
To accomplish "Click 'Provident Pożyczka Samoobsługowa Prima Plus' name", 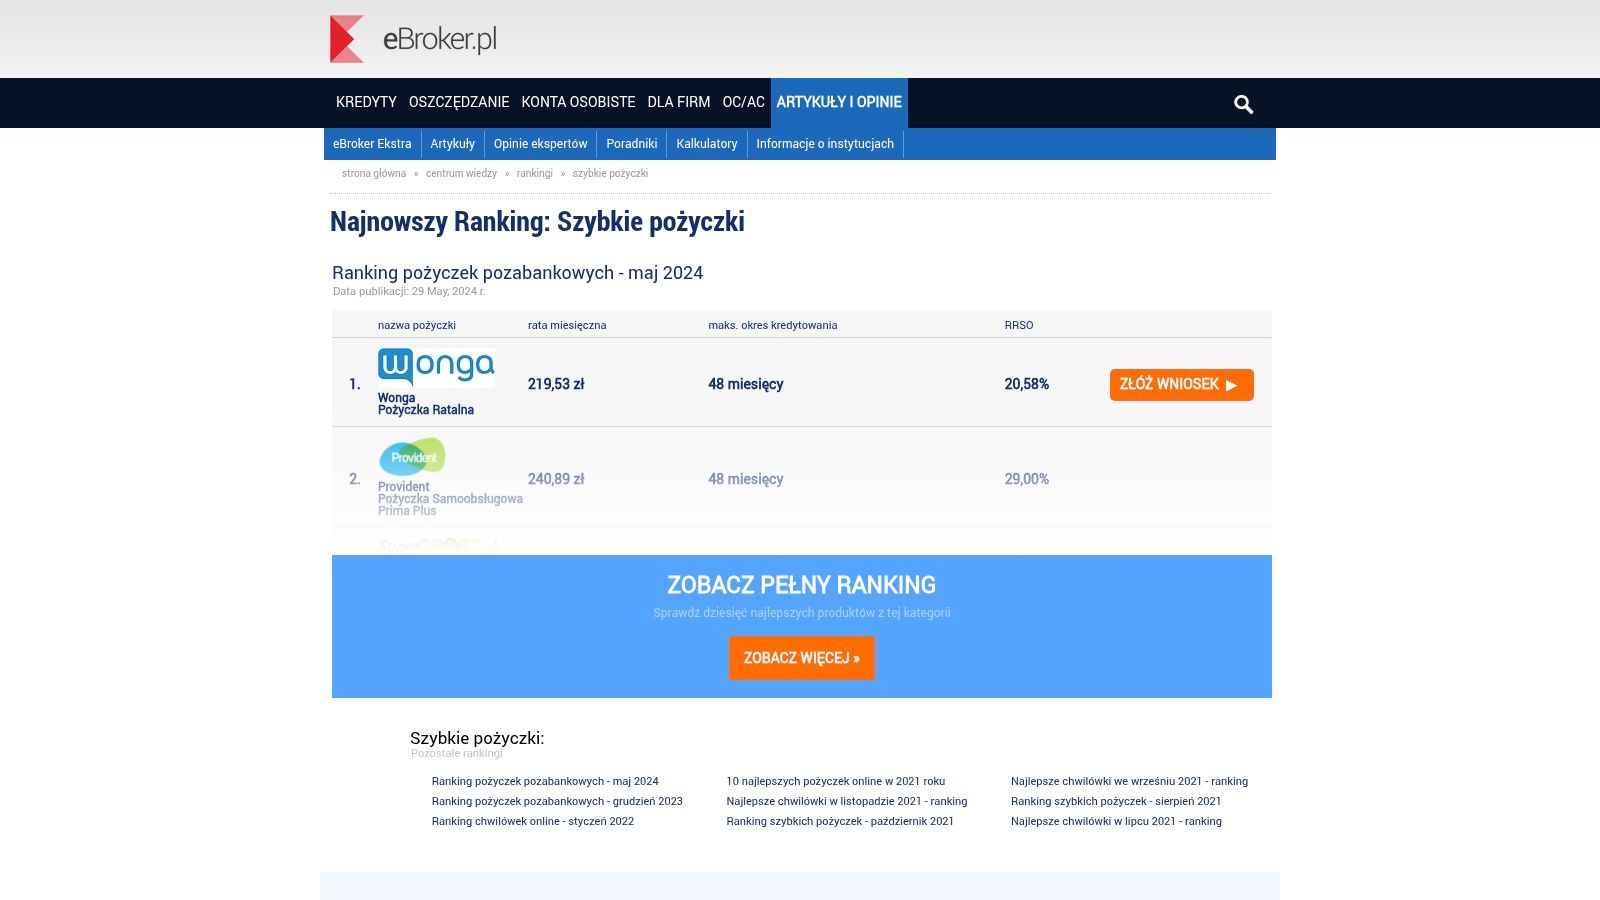I will 450,499.
